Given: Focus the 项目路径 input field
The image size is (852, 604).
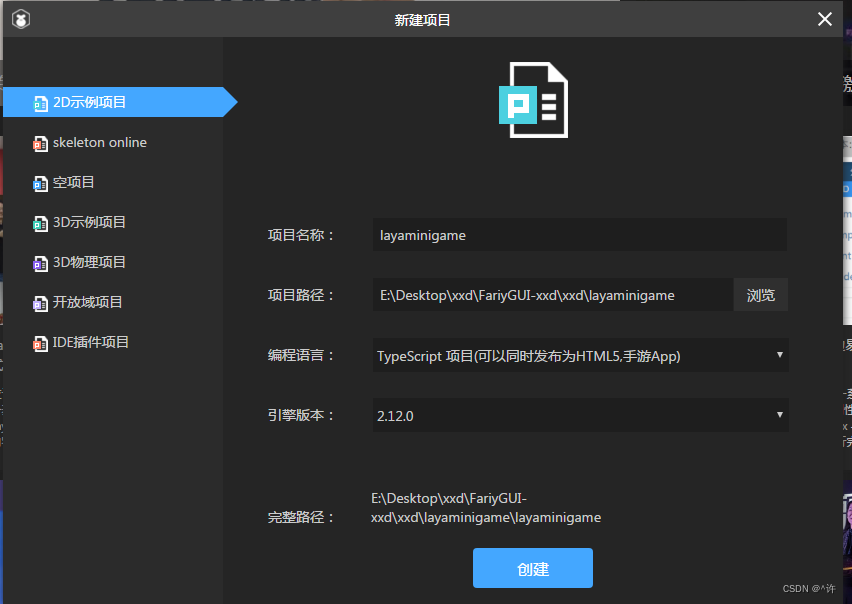Looking at the screenshot, I should point(553,295).
